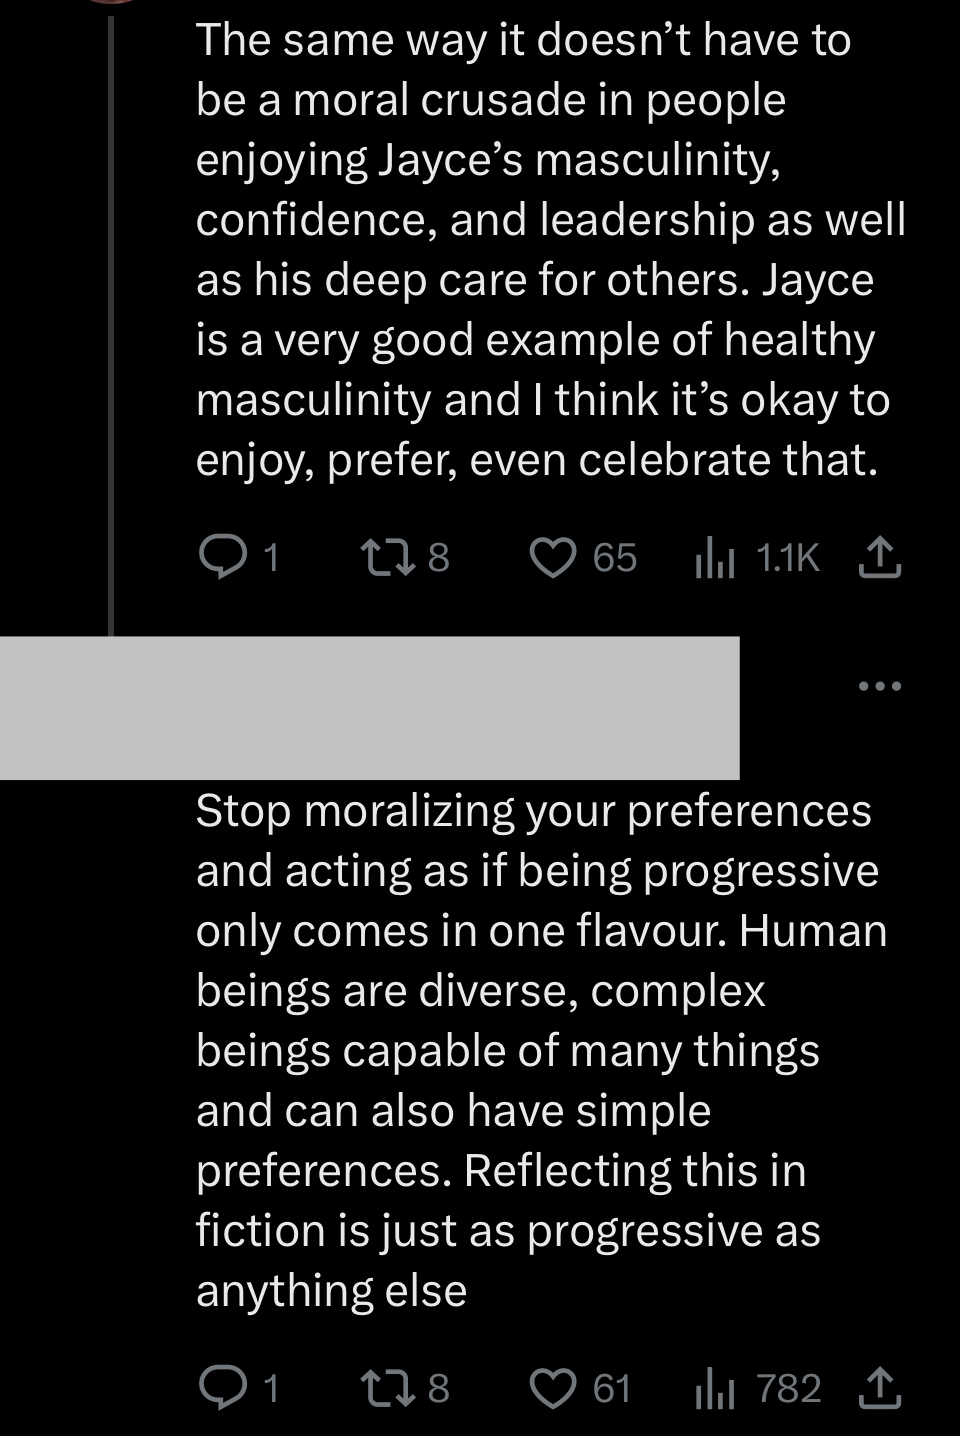Reply to the tweet about Jayce's masculinity
This screenshot has height=1436, width=960.
(x=222, y=558)
